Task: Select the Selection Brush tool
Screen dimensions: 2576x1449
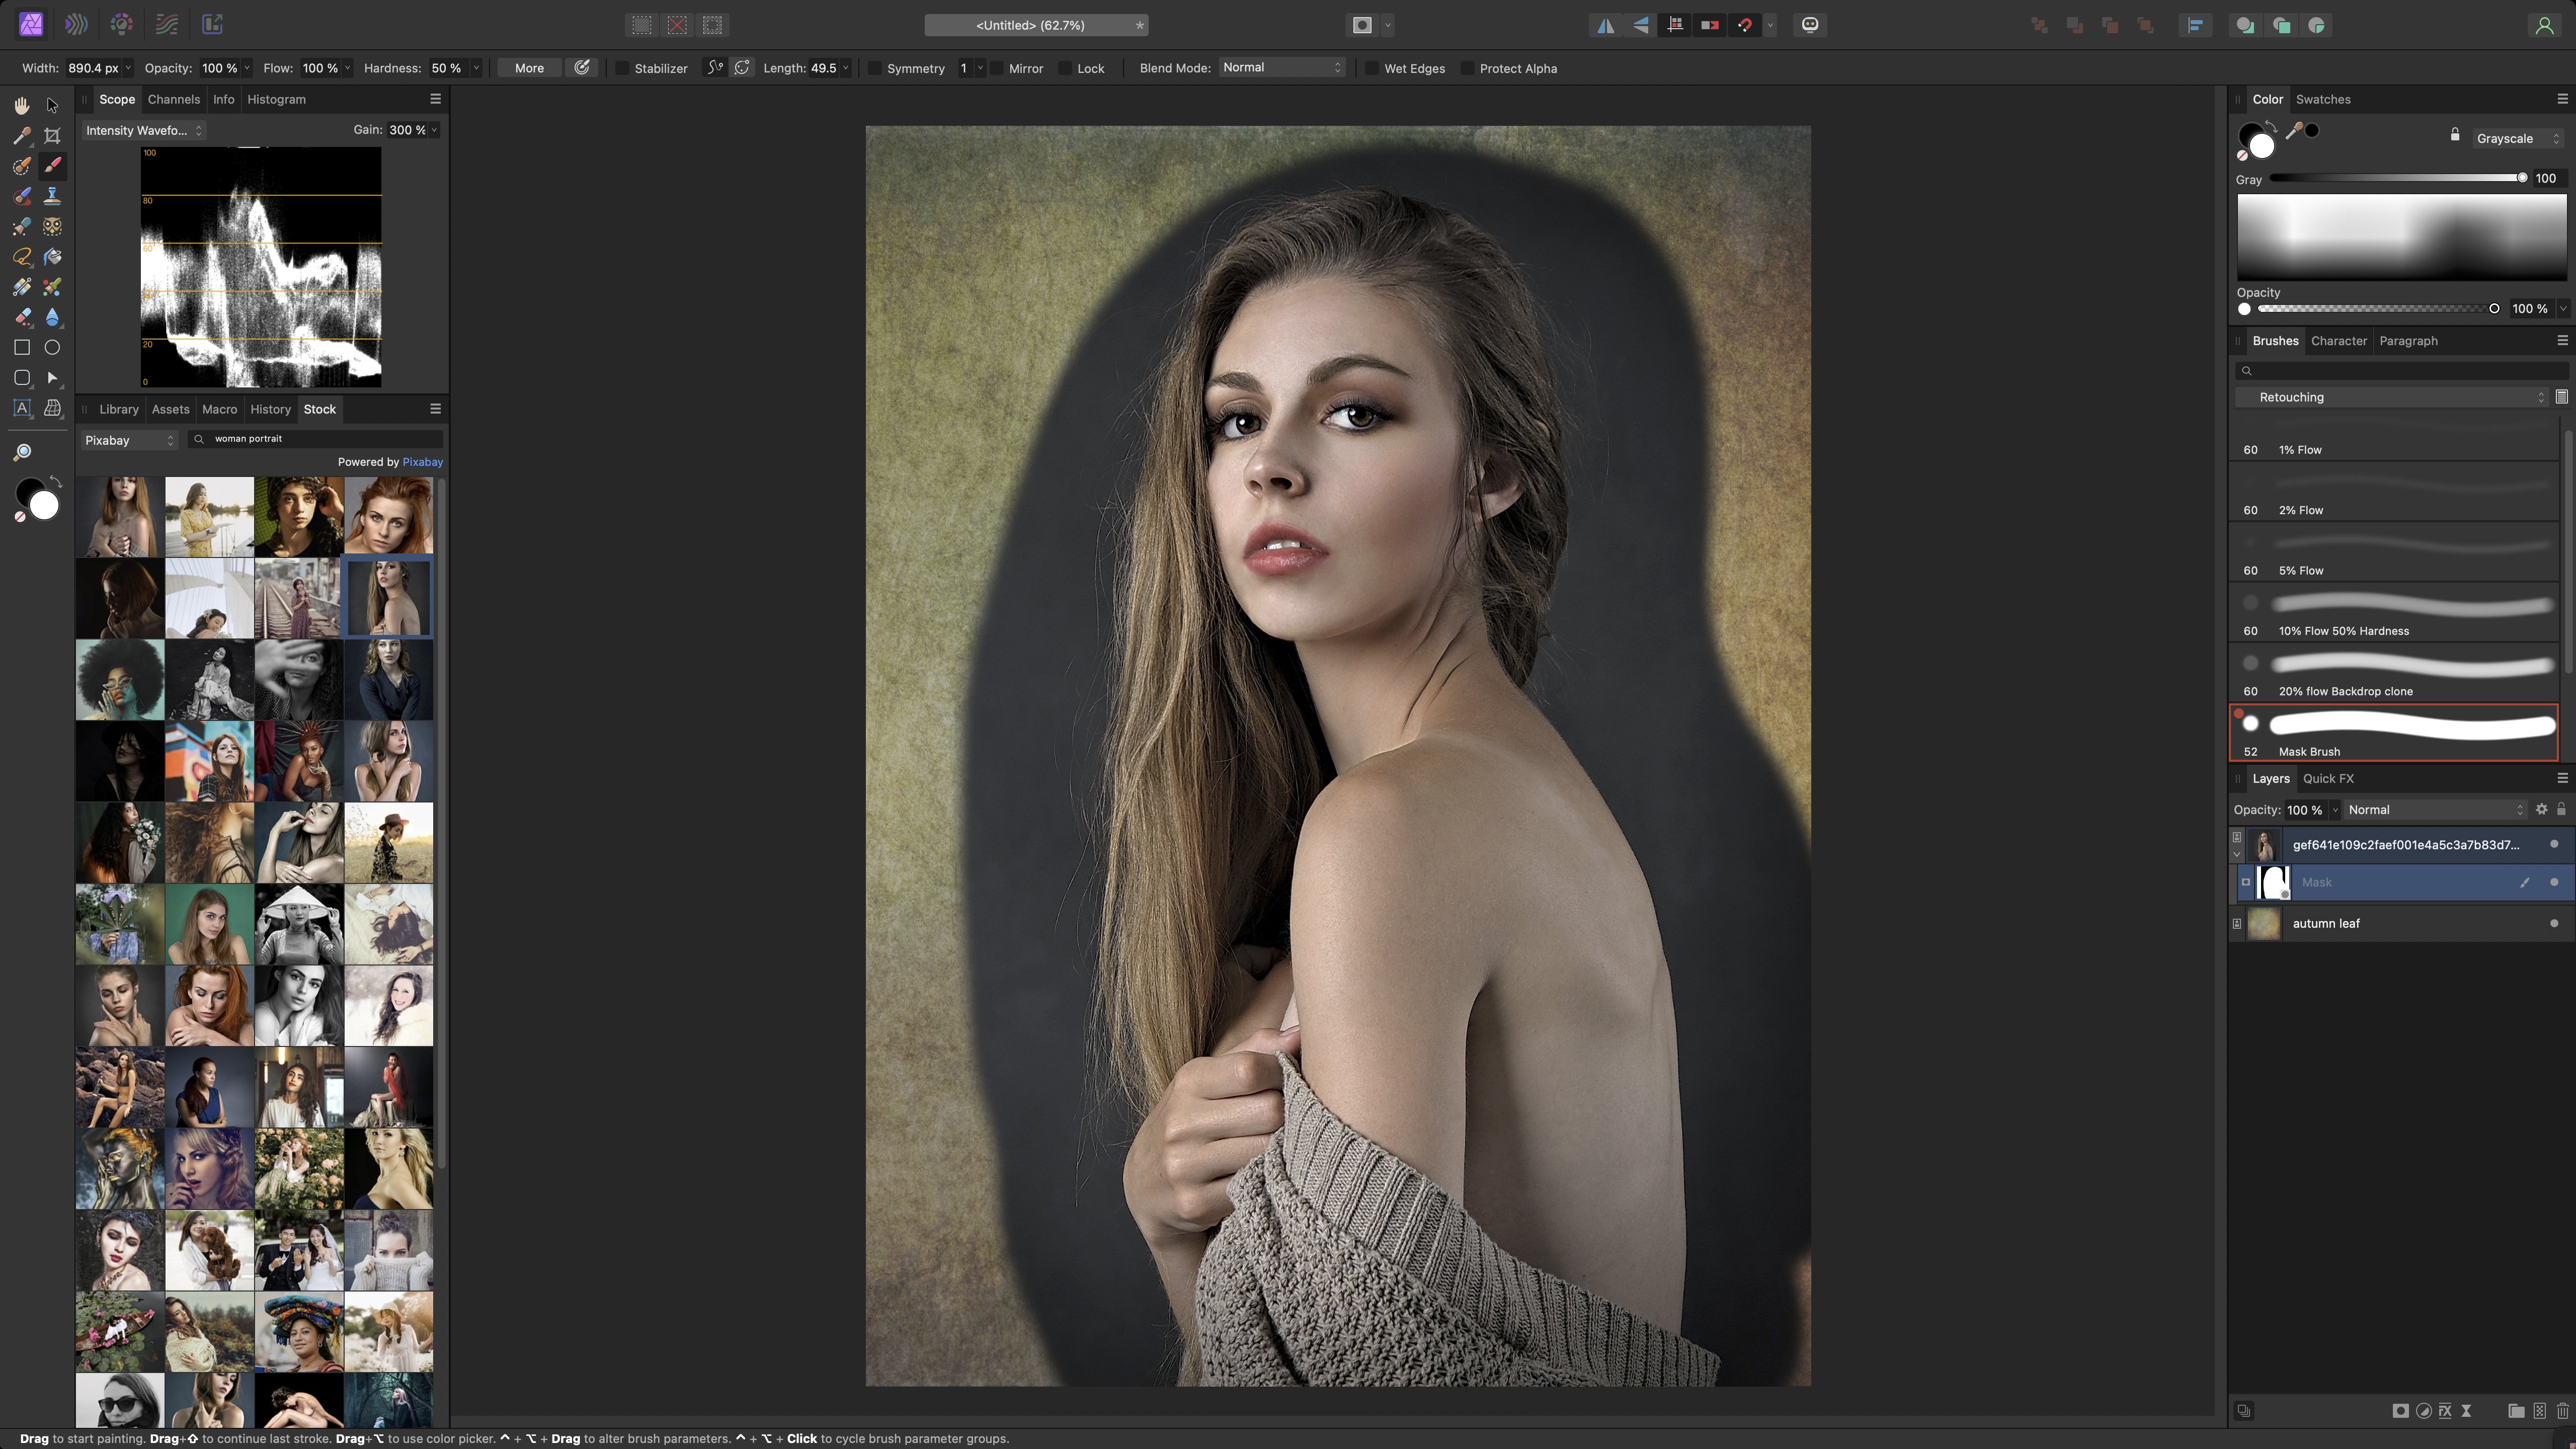Action: pyautogui.click(x=21, y=166)
